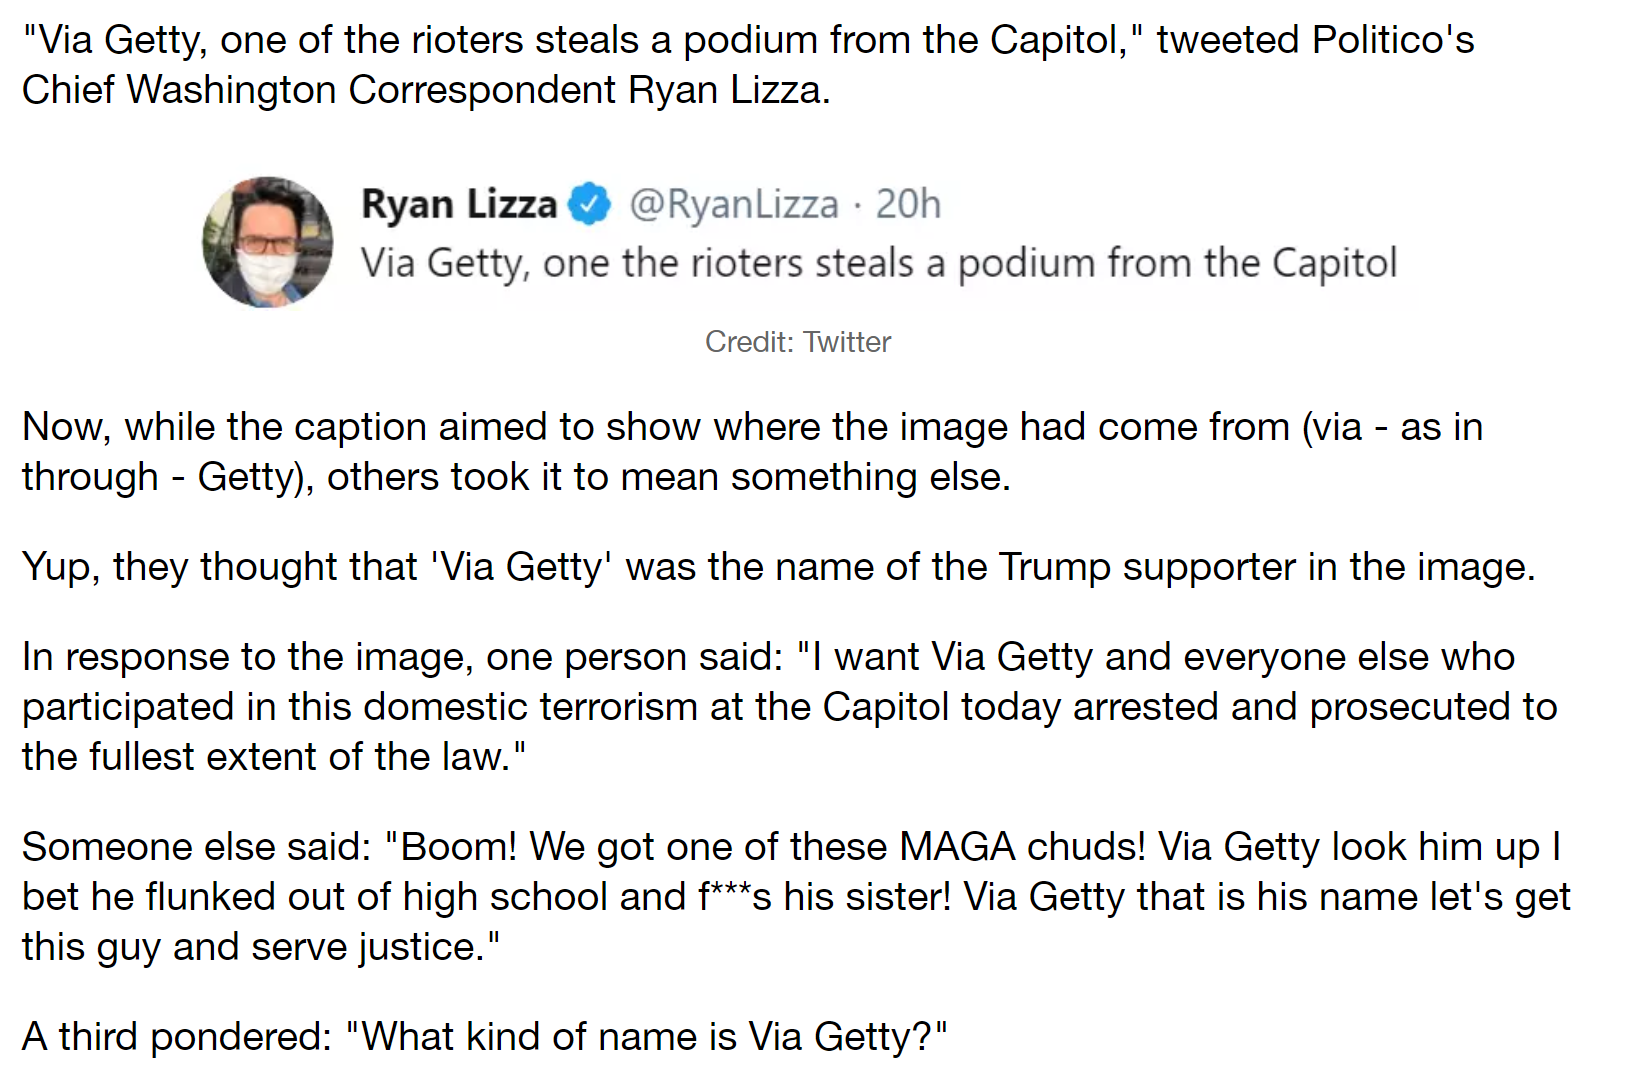Open the Ryan Lizza display name
This screenshot has height=1076, width=1649.
459,204
